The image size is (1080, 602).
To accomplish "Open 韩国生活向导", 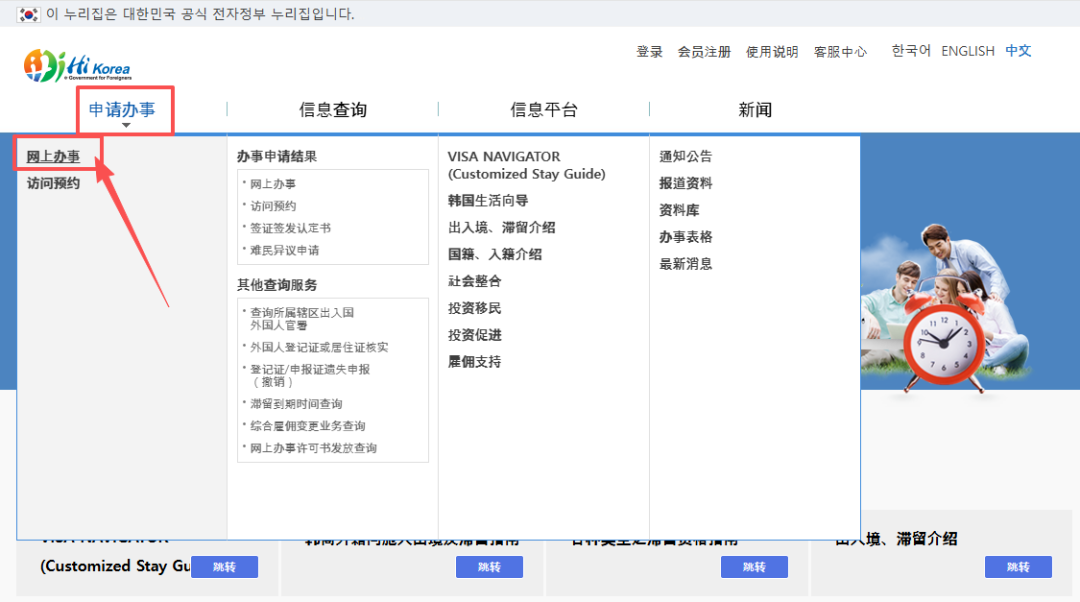I will click(488, 200).
